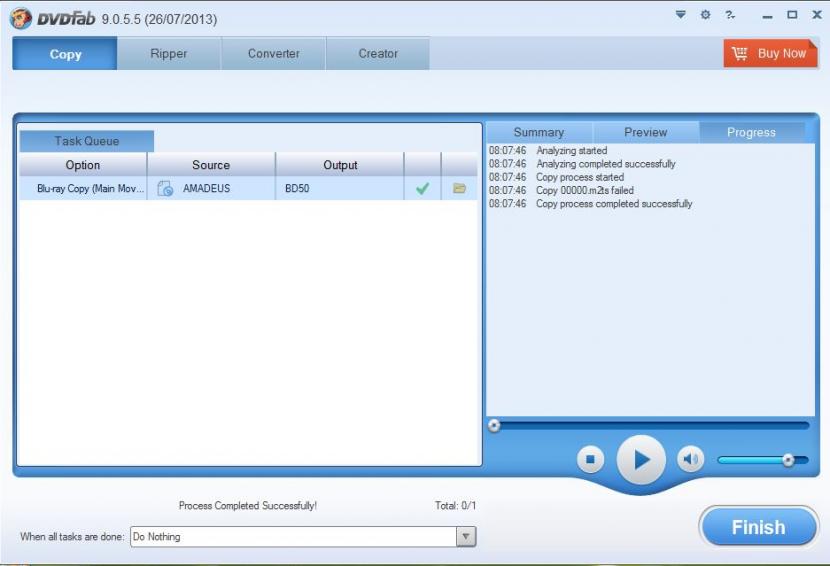
Task: Click the Option column header
Action: tap(83, 165)
